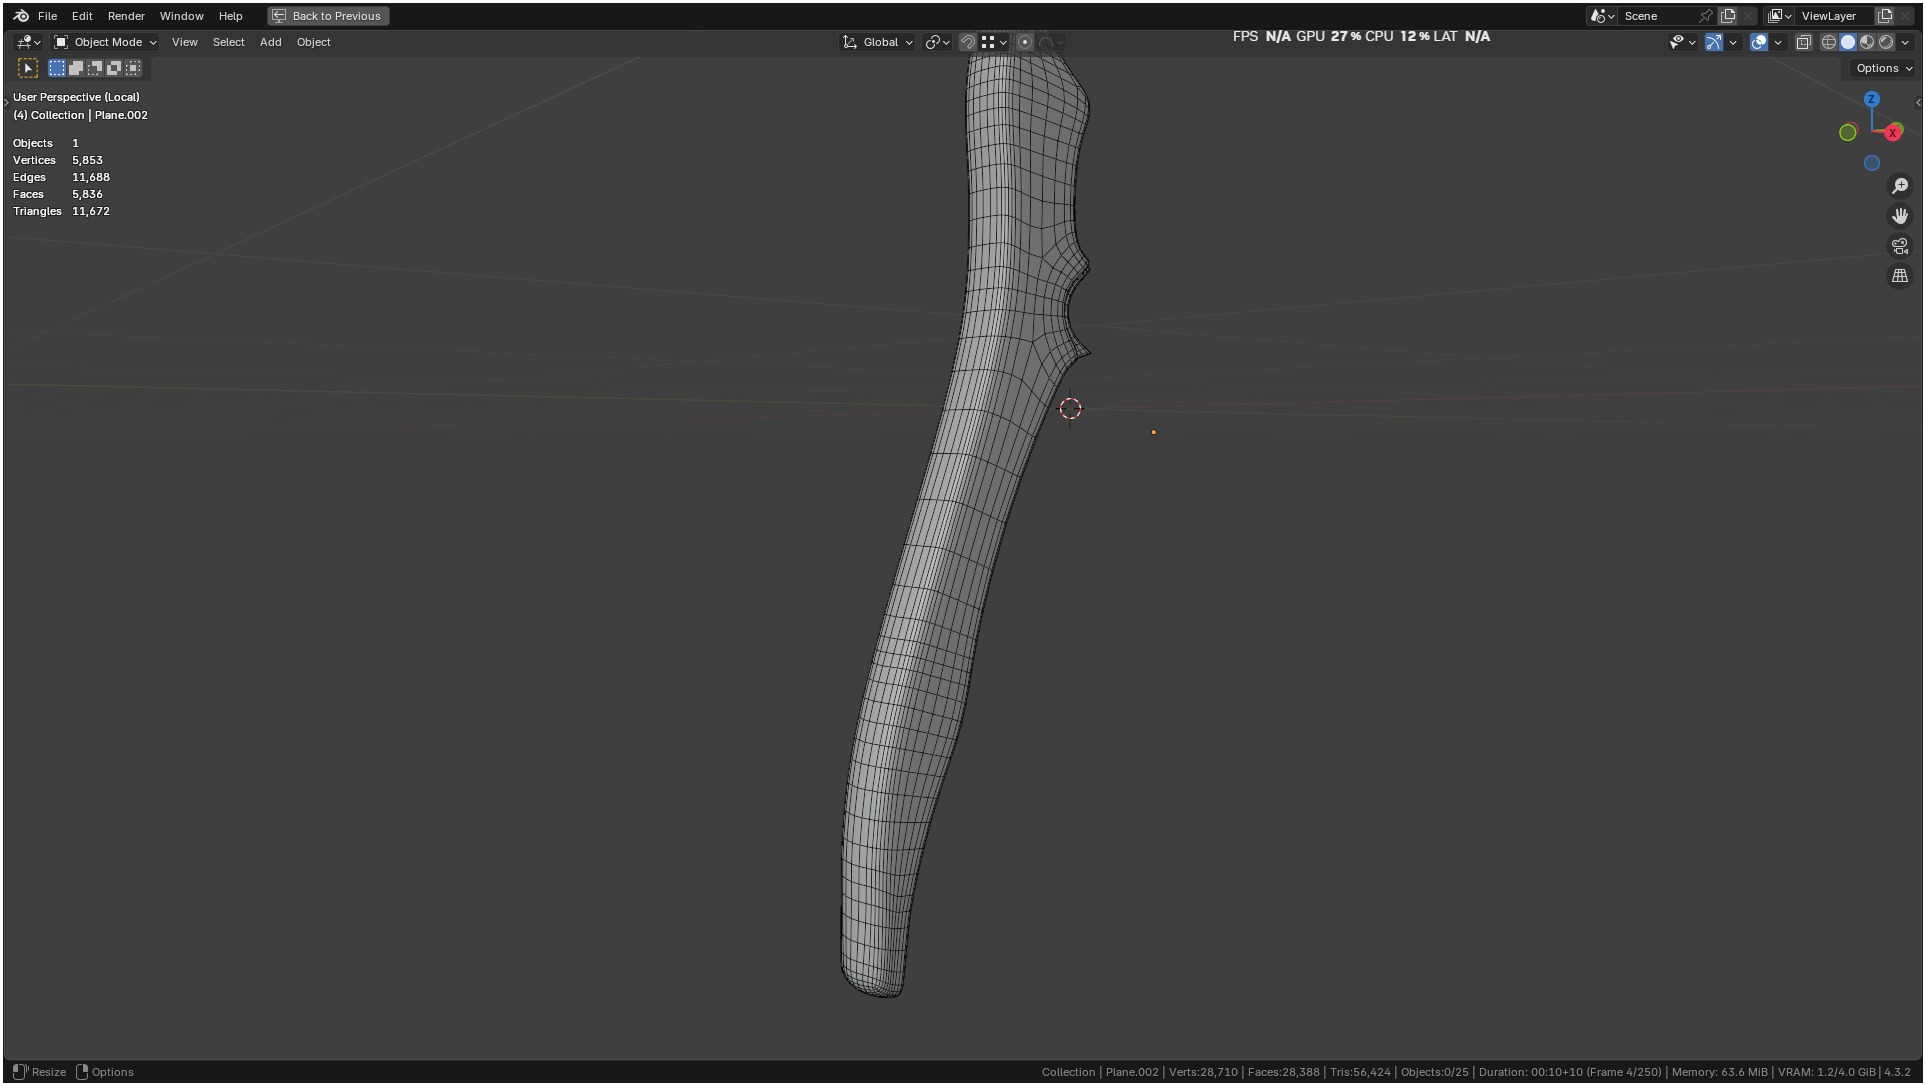Open the Options dropdown
This screenshot has width=1926, height=1086.
pos(1884,68)
